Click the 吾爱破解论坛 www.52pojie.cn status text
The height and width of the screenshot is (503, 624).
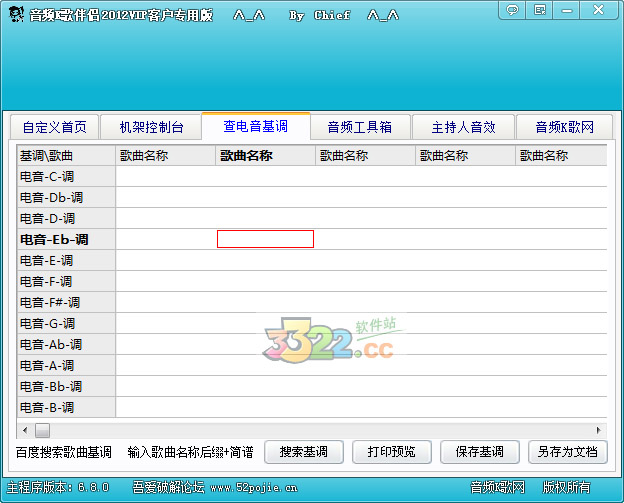[215, 487]
